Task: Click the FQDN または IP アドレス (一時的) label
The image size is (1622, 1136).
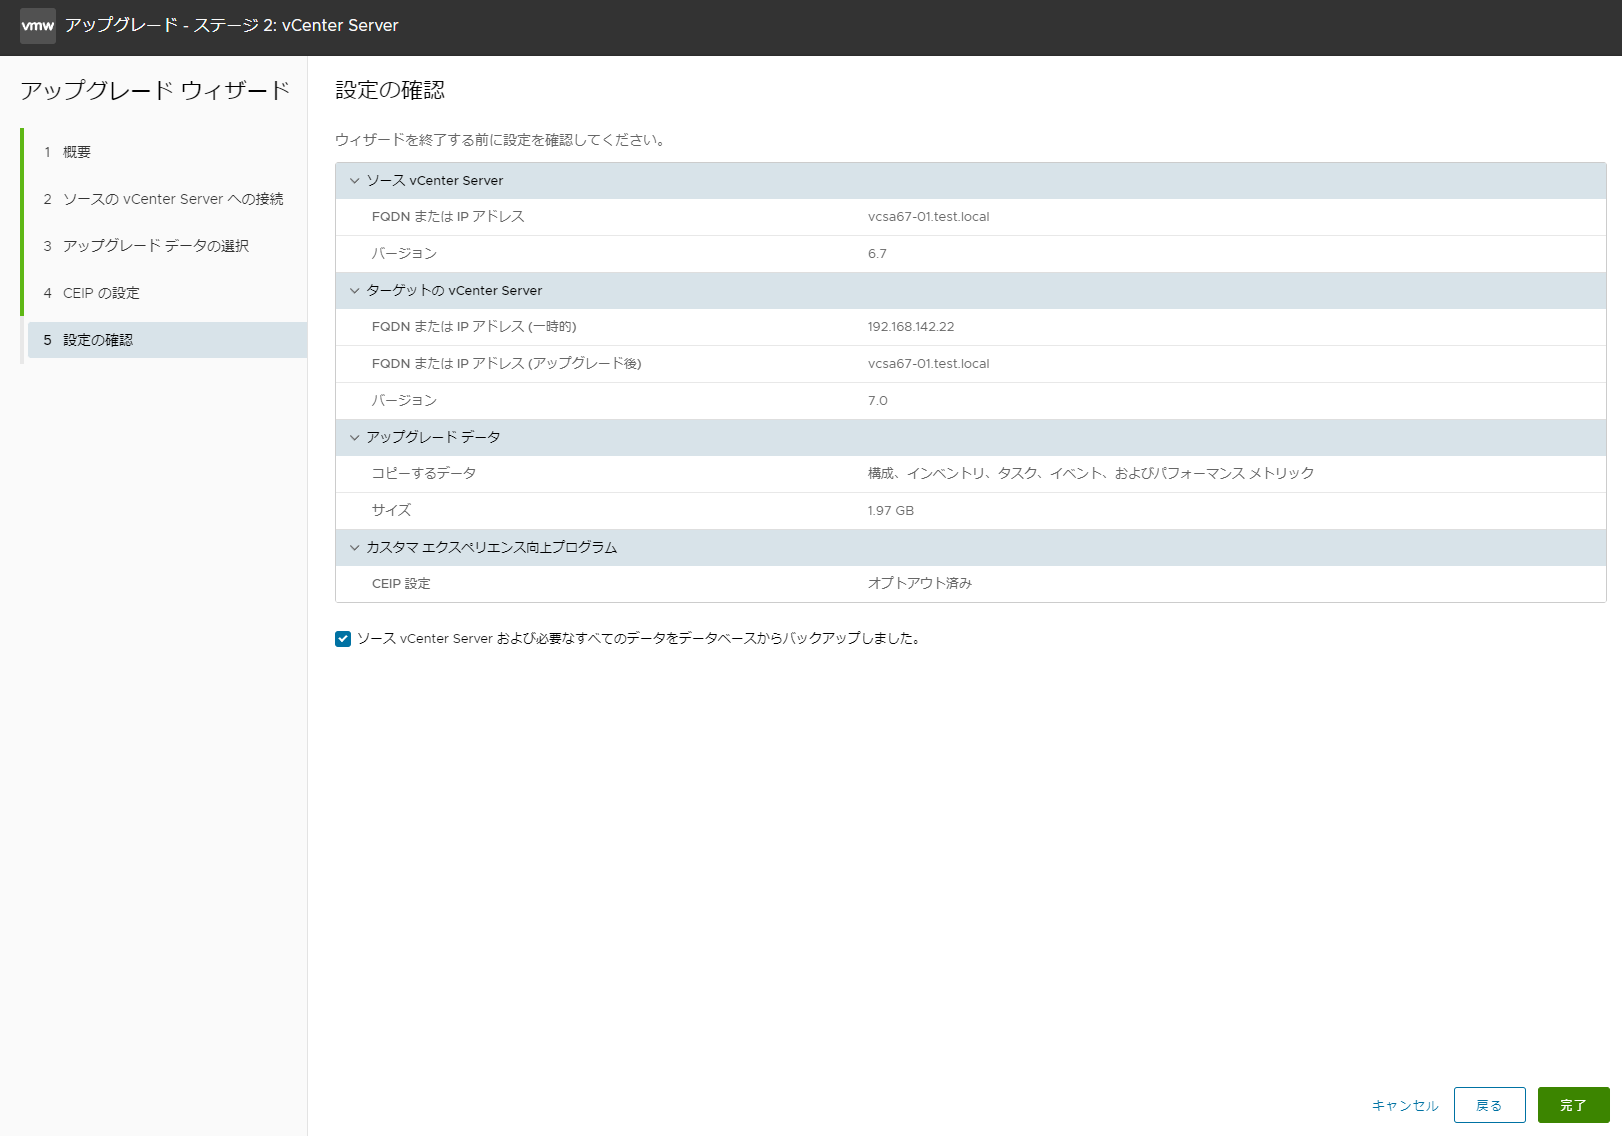Action: pyautogui.click(x=474, y=327)
